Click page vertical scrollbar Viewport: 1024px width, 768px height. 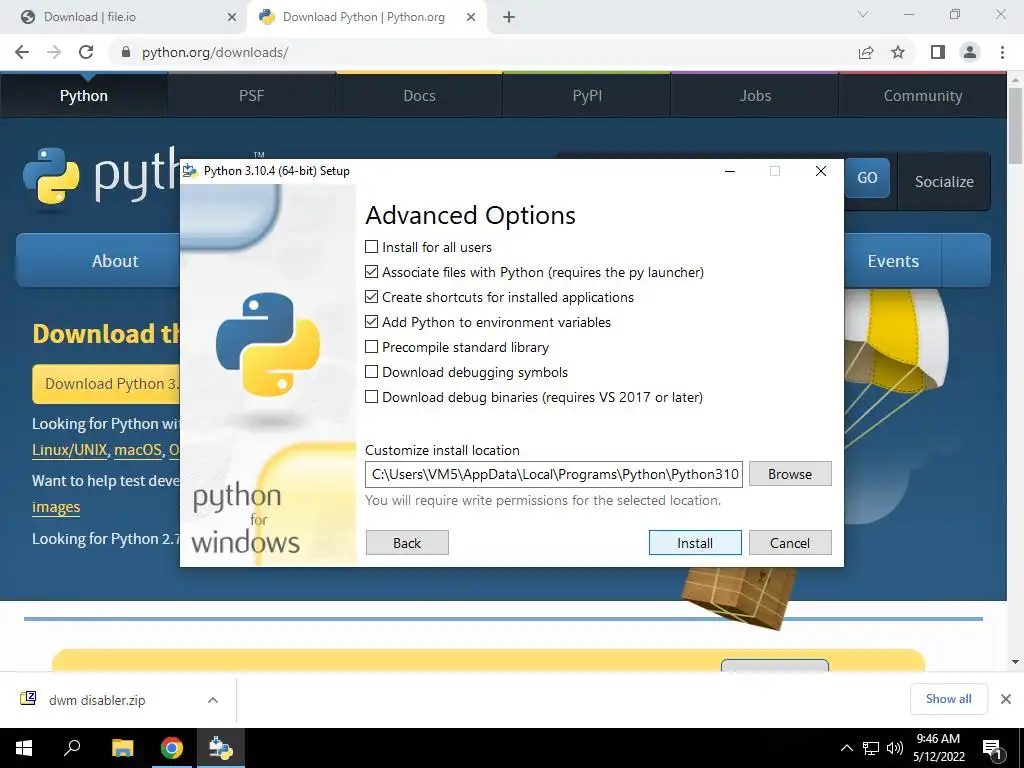click(1015, 126)
